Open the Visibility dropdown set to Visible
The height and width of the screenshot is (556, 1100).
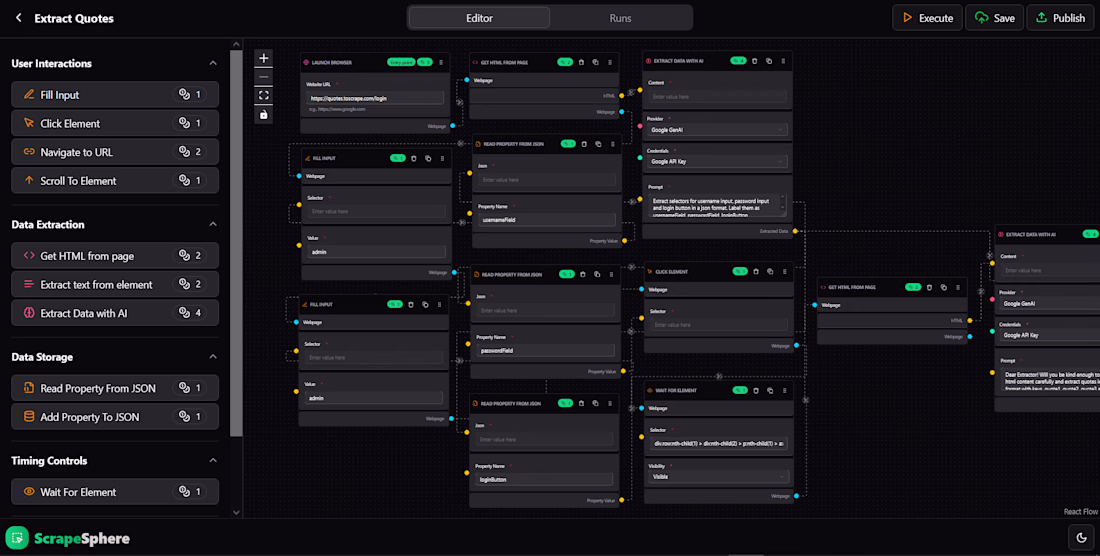click(718, 477)
